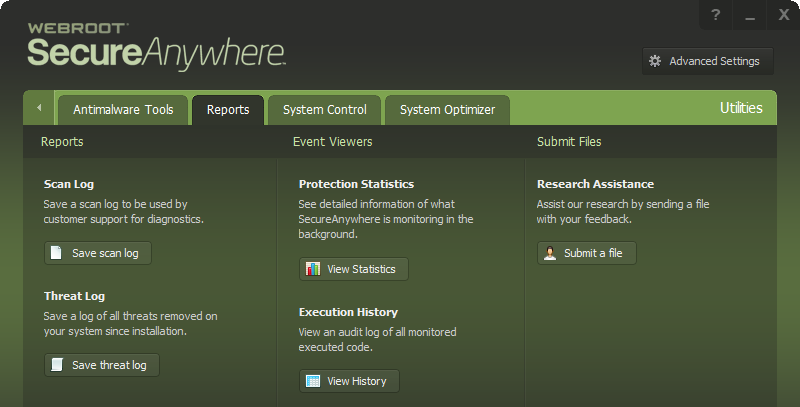Close the SecureAnywhere window
This screenshot has height=407, width=800.
point(784,15)
